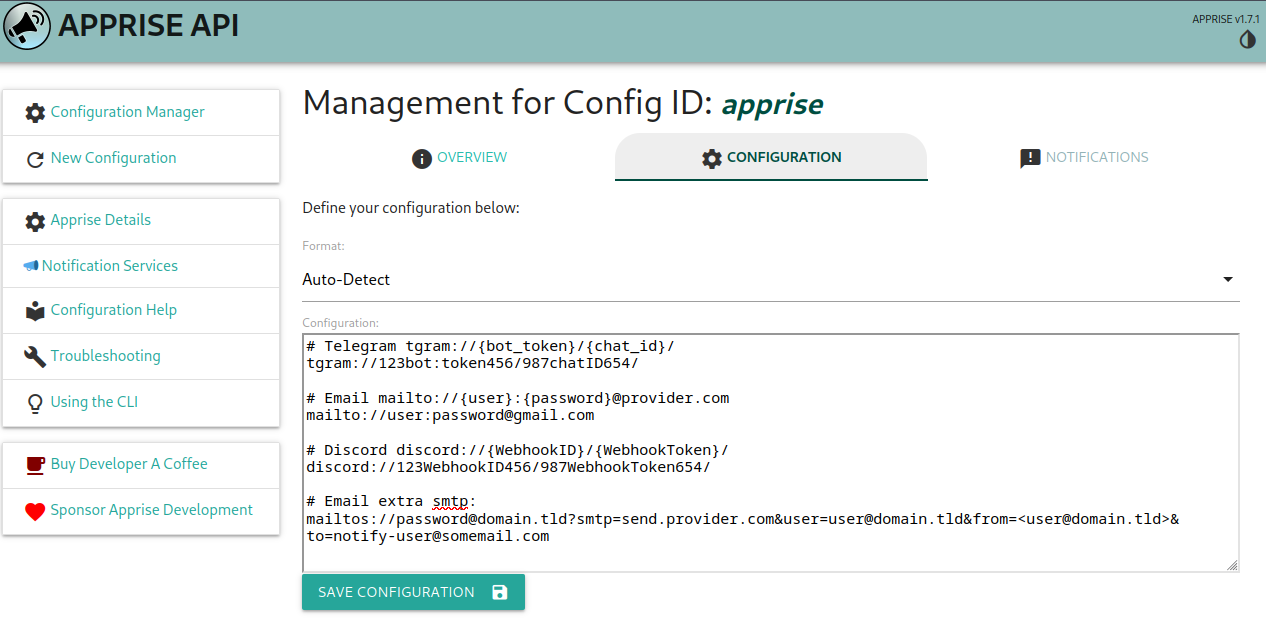This screenshot has width=1266, height=620.
Task: Click the Buy Developer A Coffee cup icon
Action: (35, 464)
